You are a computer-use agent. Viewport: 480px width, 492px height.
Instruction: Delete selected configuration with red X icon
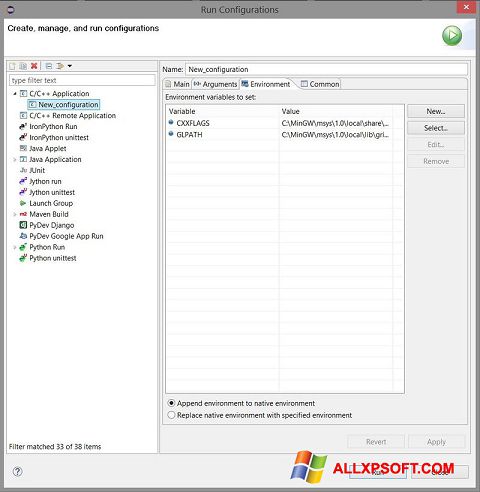coord(34,66)
